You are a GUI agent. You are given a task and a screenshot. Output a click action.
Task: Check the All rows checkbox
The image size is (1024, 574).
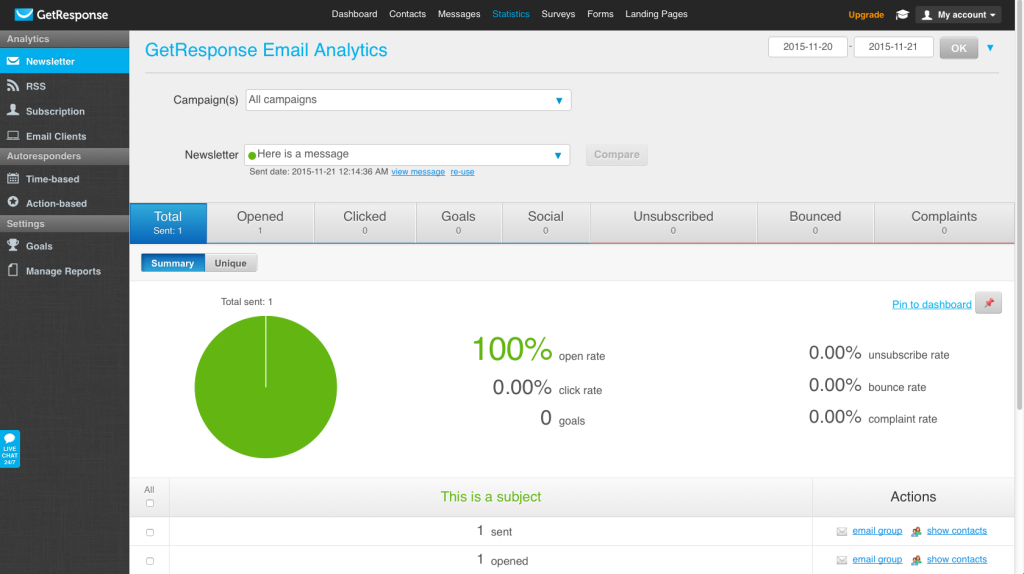coord(150,503)
